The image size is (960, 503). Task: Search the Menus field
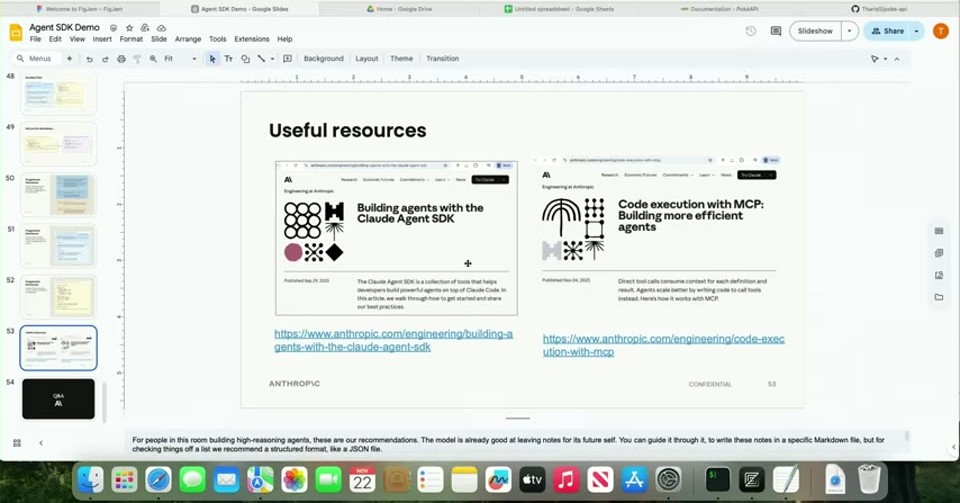37,59
